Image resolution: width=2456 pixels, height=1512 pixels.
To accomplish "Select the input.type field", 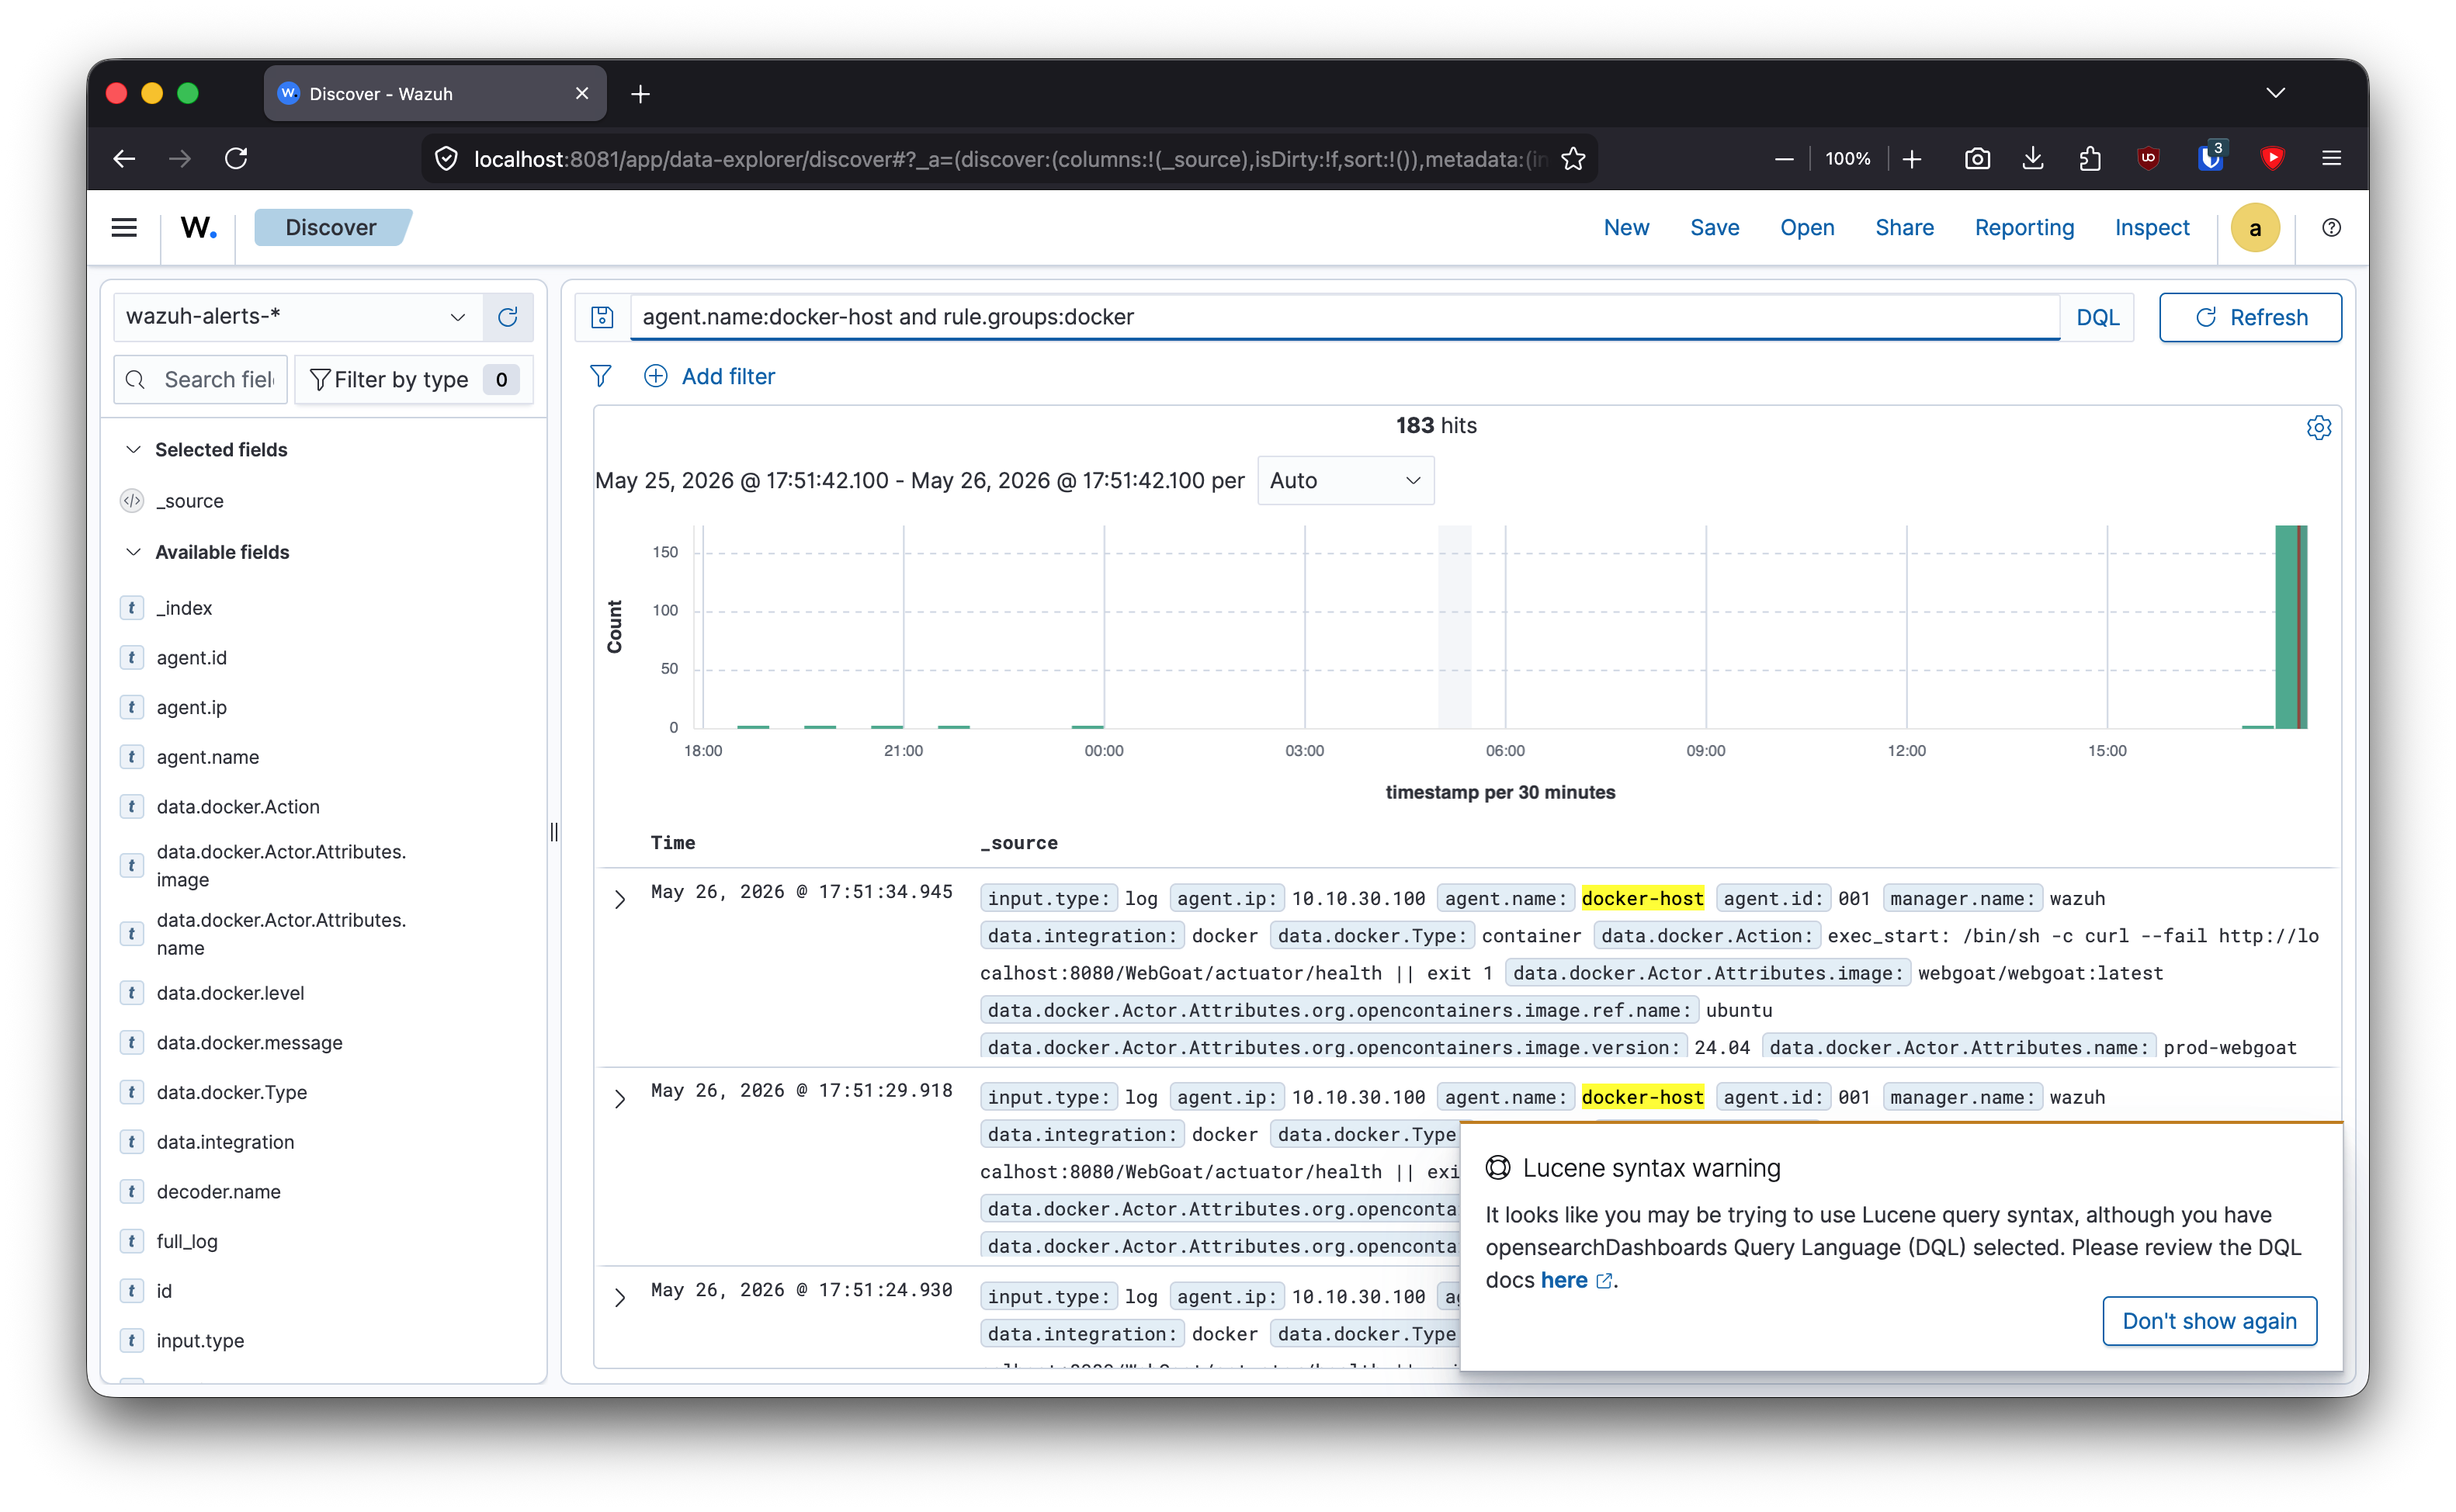I will [x=200, y=1340].
